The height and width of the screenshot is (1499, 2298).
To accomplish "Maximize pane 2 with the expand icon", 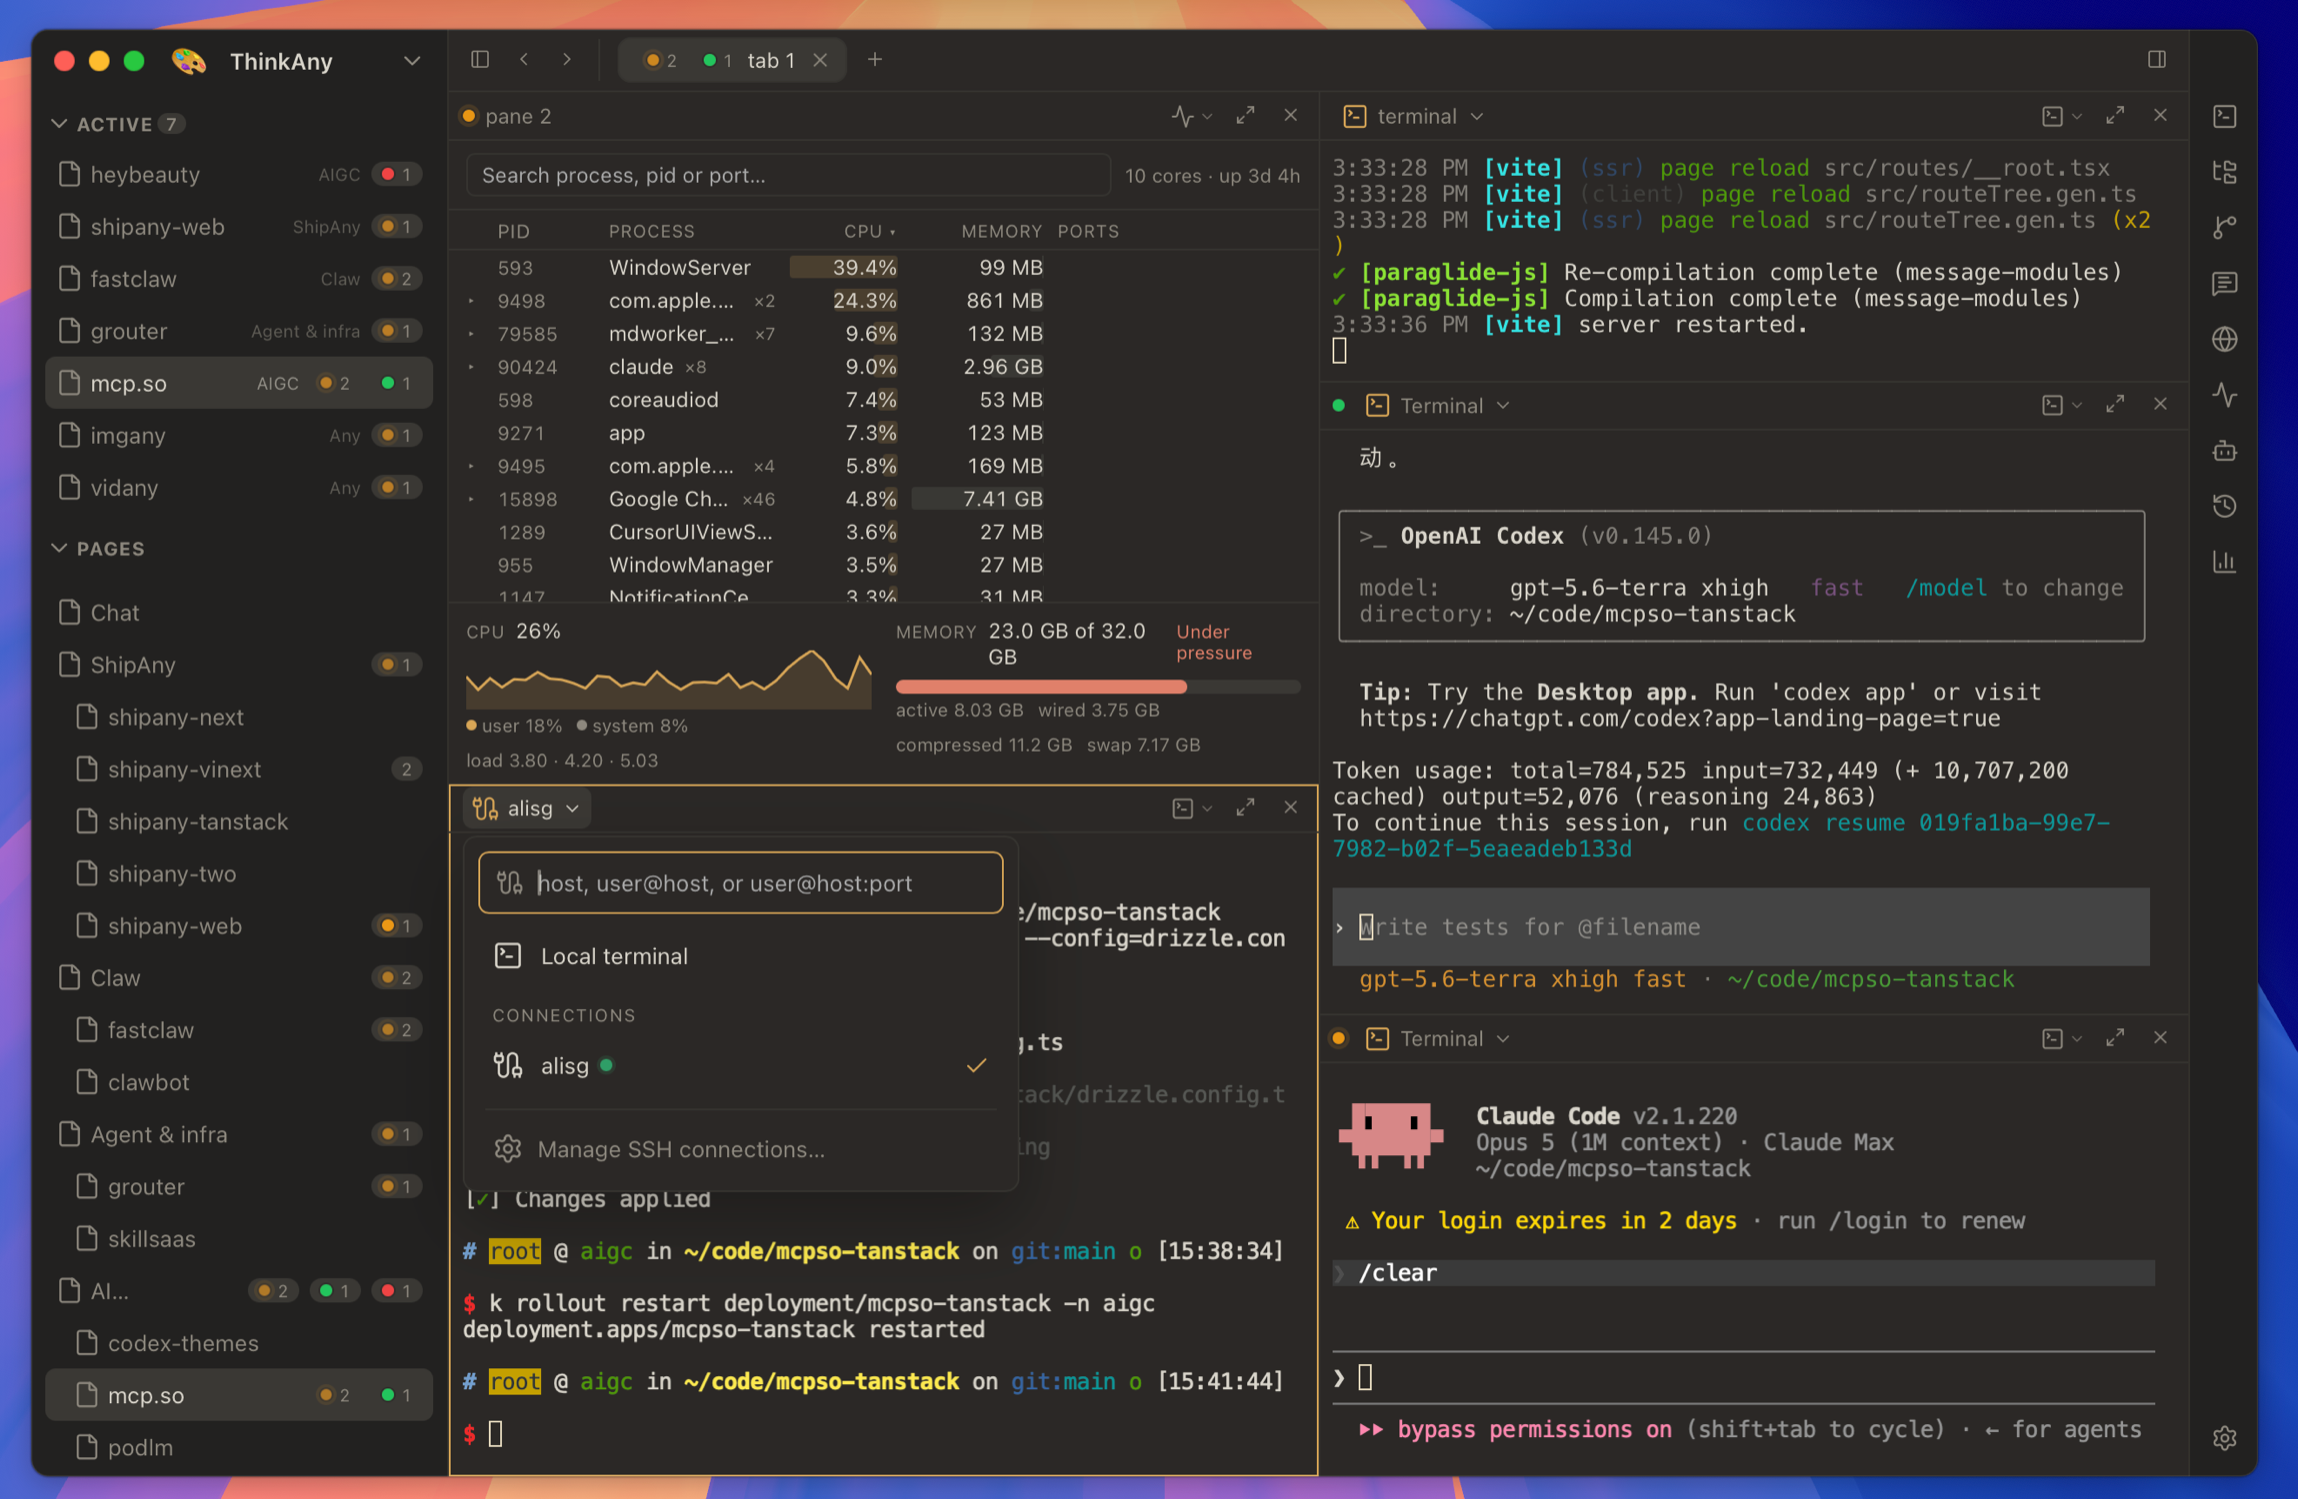I will 1245,116.
